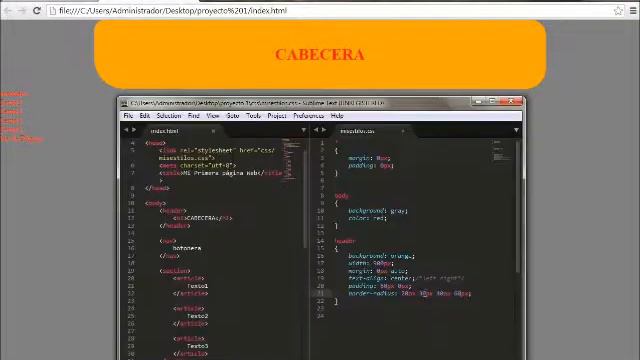Click the minimap of index.html pane

291,160
